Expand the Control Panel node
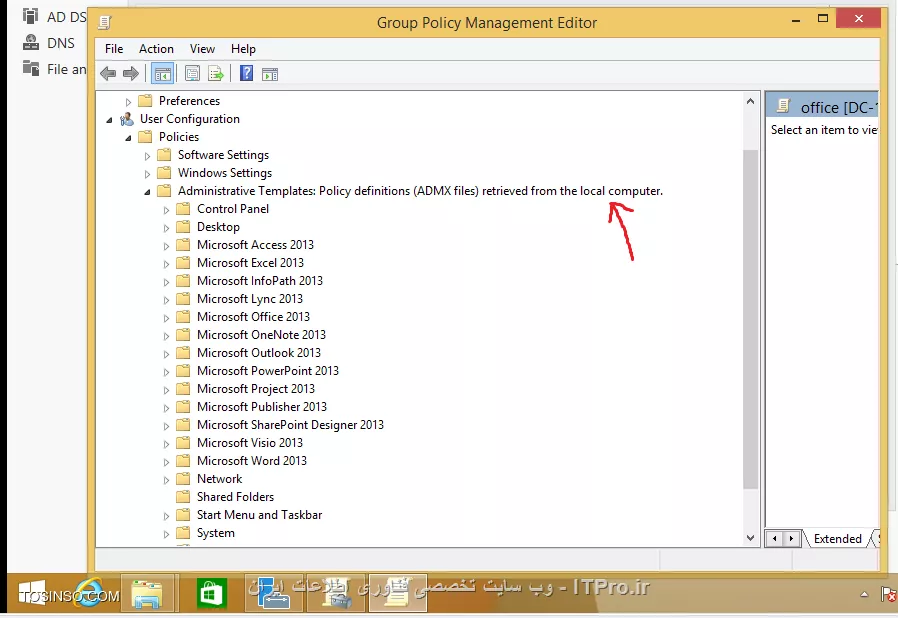Viewport: 898px width, 618px height. pyautogui.click(x=166, y=210)
